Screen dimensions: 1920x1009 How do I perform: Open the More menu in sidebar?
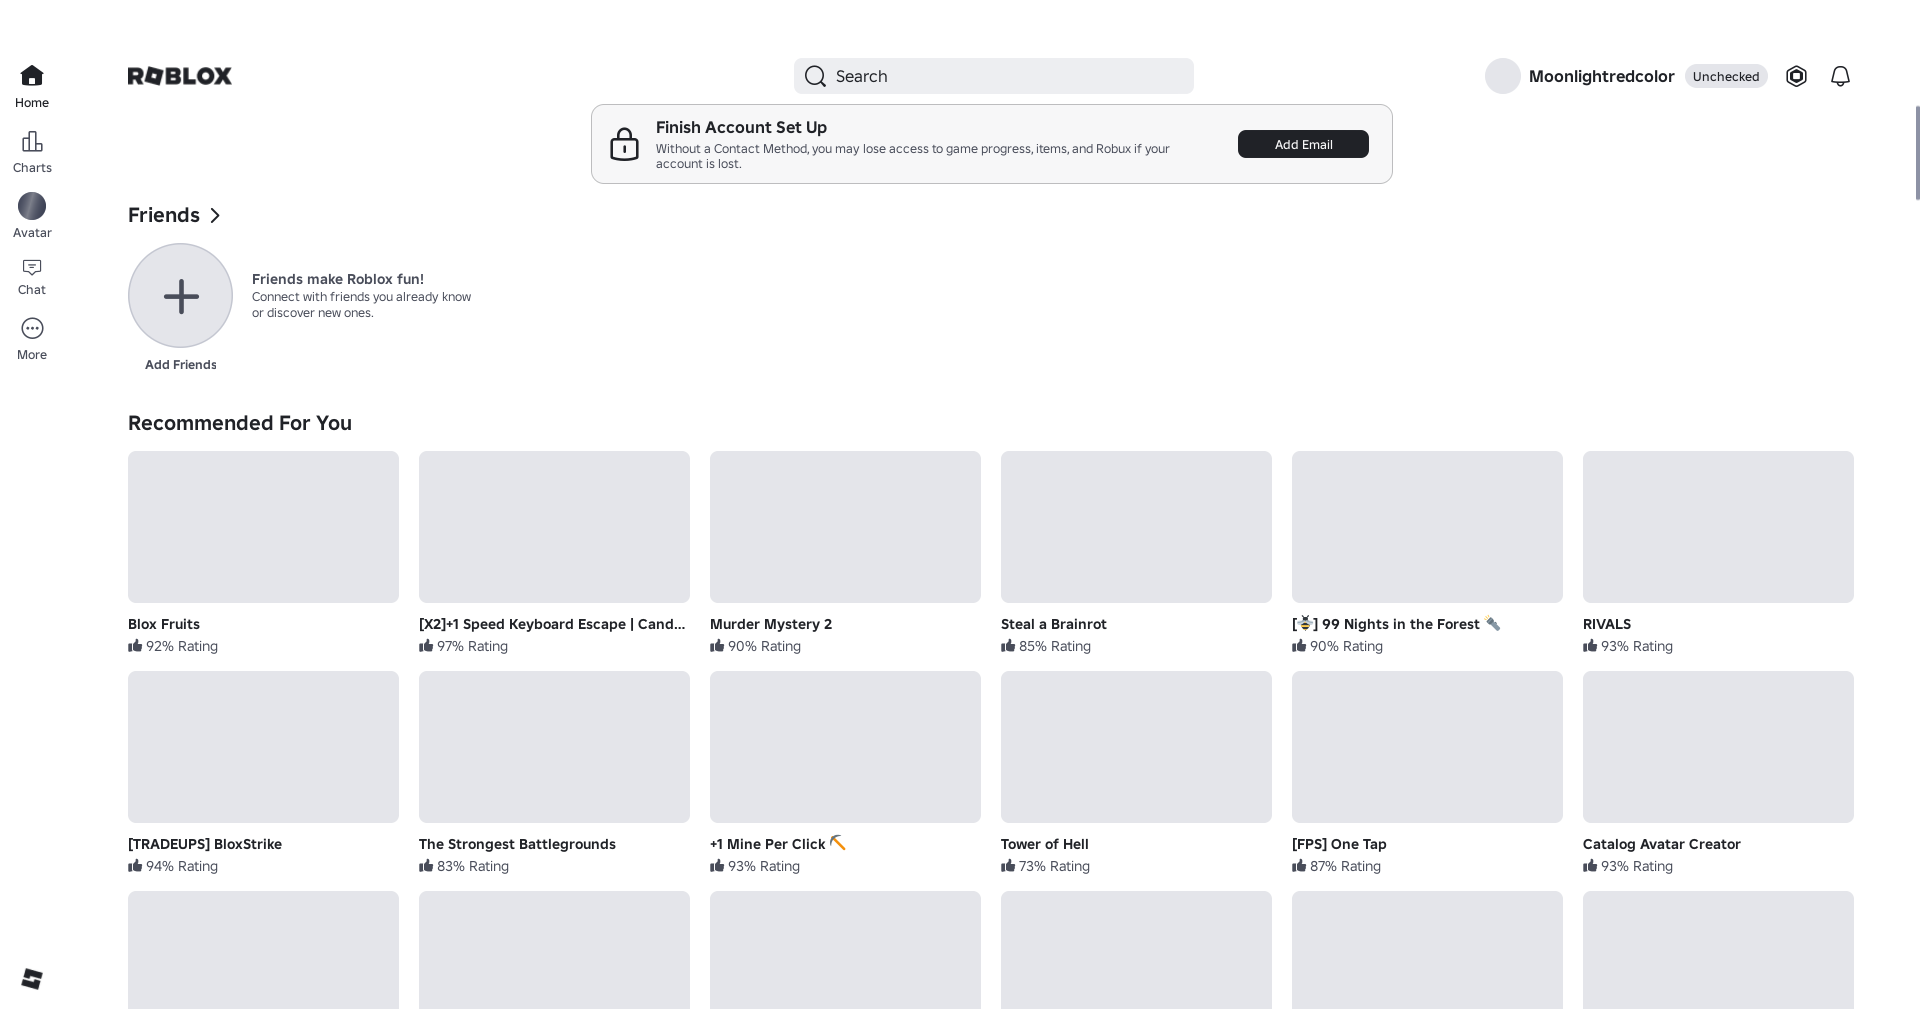pos(32,328)
